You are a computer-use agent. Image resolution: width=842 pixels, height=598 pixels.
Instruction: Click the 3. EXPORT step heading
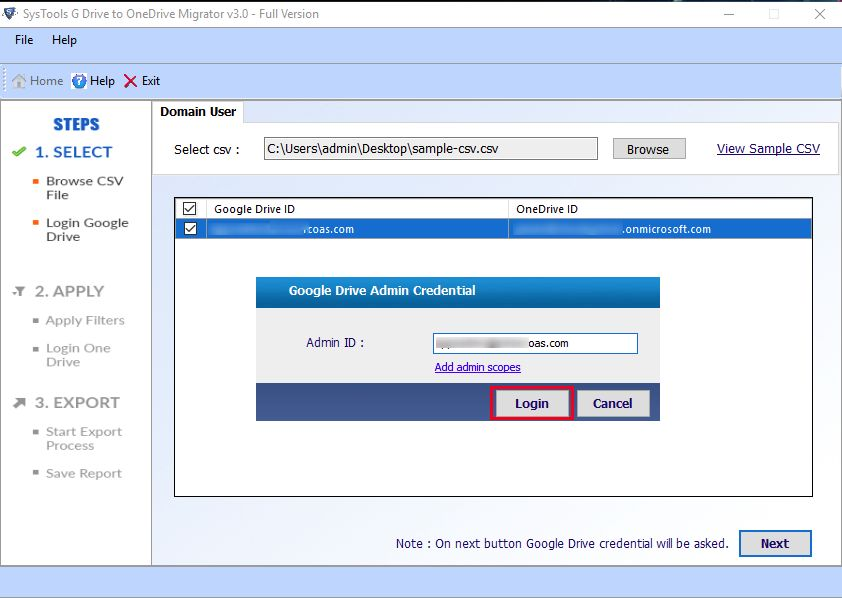point(77,403)
